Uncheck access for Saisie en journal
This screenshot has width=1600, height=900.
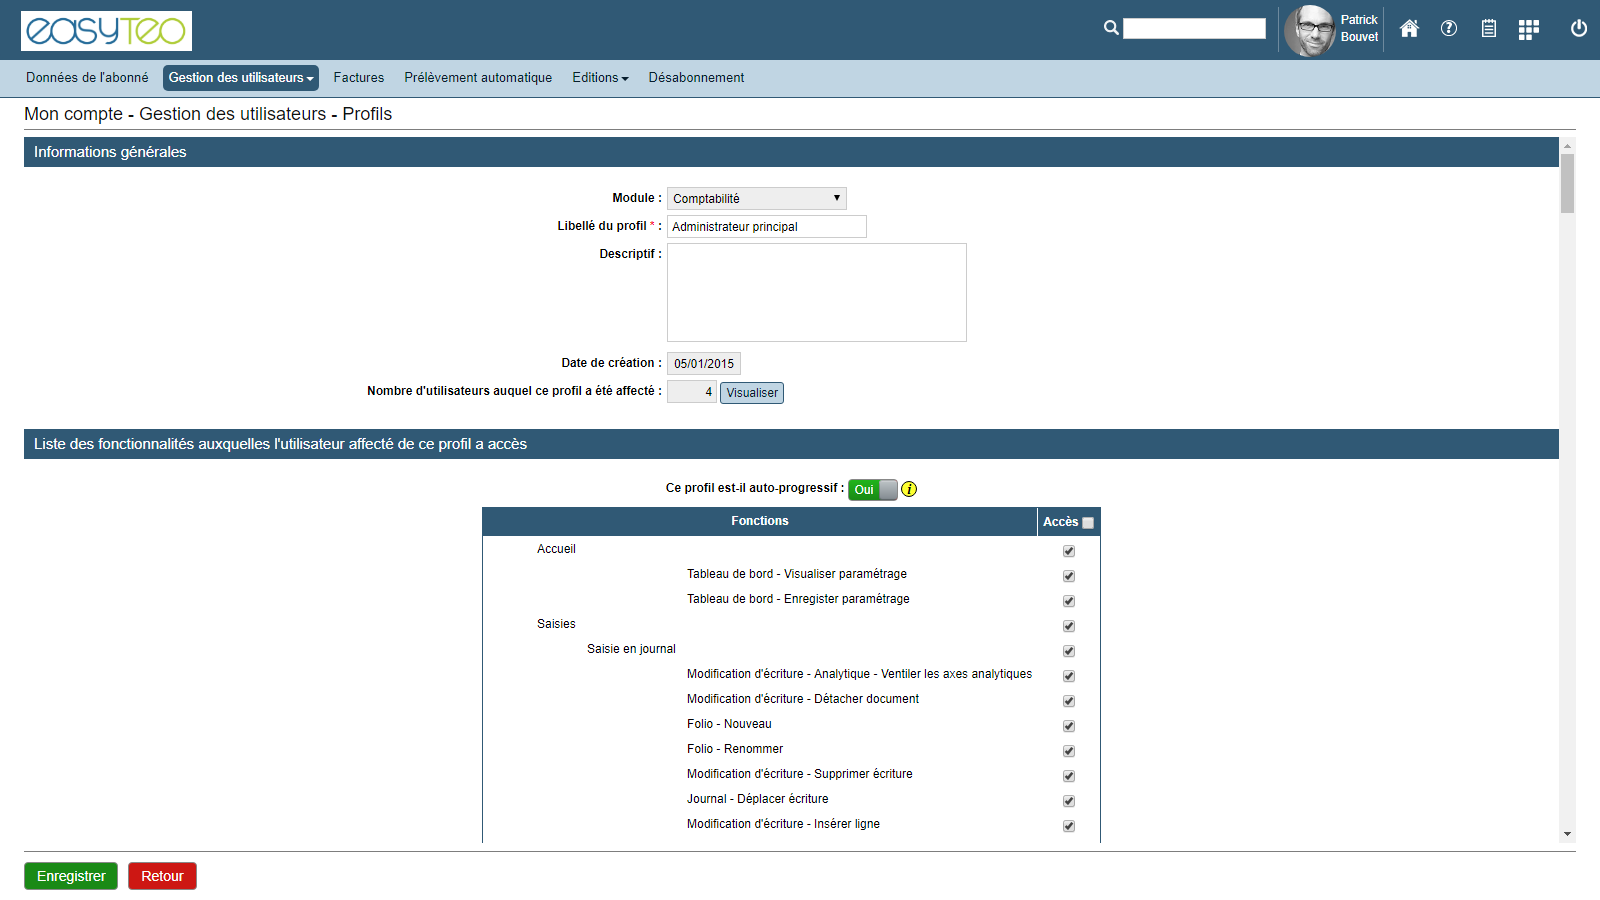pos(1069,651)
